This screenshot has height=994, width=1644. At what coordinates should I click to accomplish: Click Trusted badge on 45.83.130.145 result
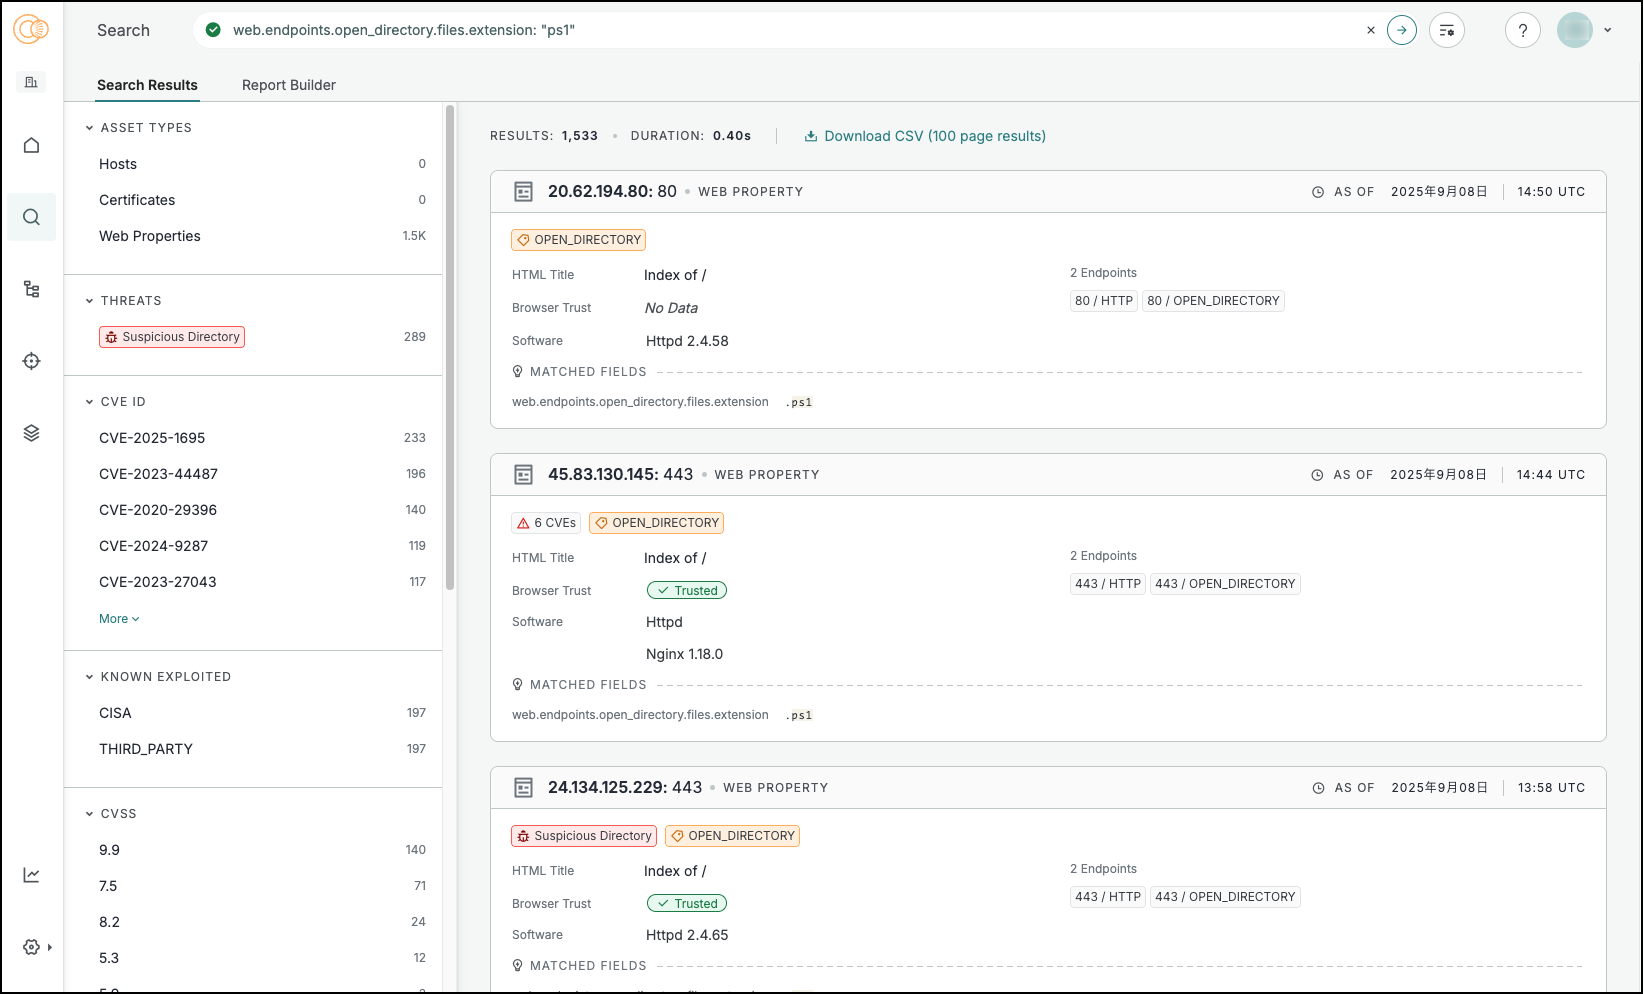coord(687,591)
